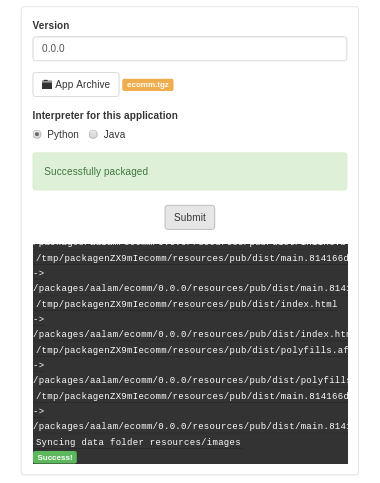Click the Java label text
Screen dimensions: 380x483
pos(114,134)
